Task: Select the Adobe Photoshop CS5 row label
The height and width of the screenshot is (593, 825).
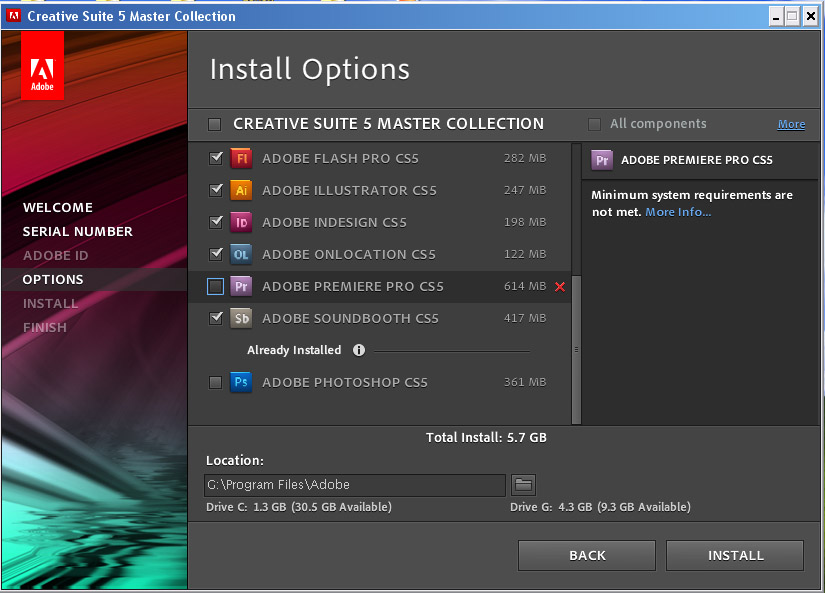Action: (345, 383)
